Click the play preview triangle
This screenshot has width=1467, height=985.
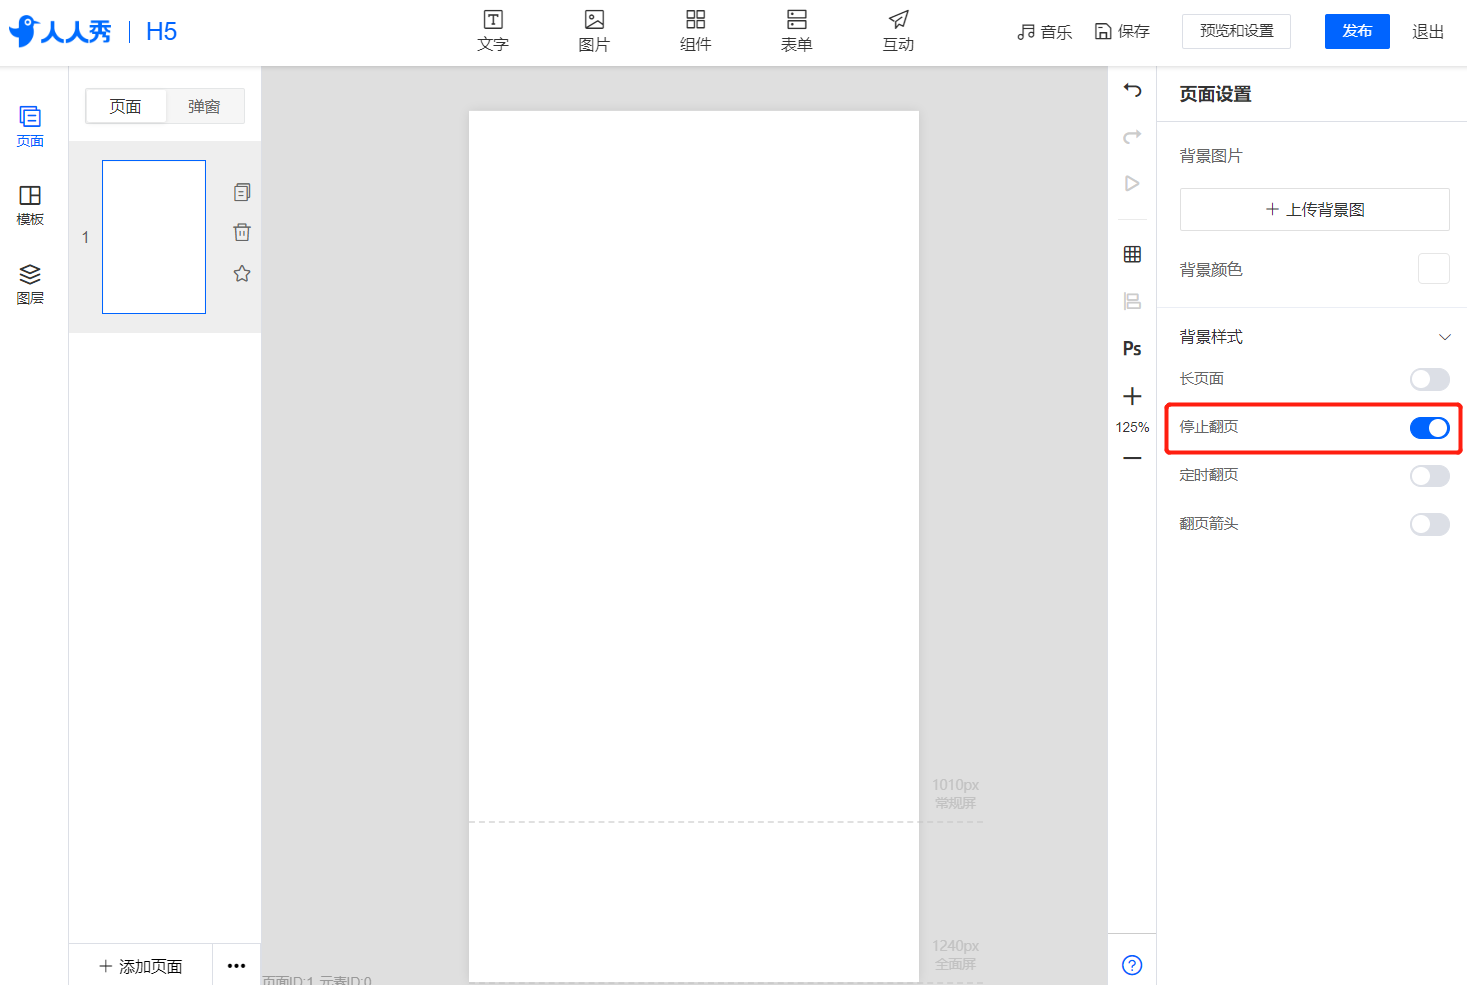[1132, 183]
